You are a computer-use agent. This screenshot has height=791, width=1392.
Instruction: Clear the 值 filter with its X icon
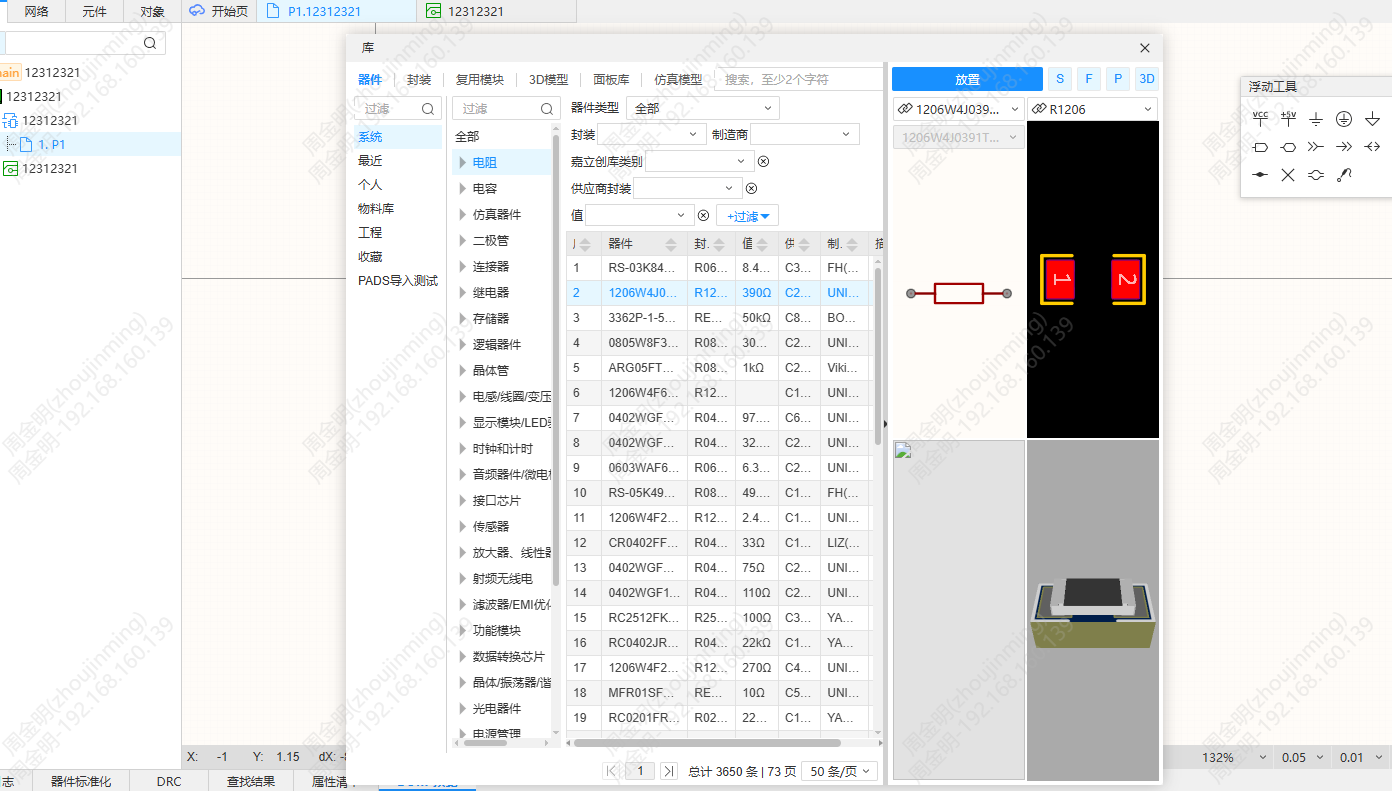[x=703, y=215]
